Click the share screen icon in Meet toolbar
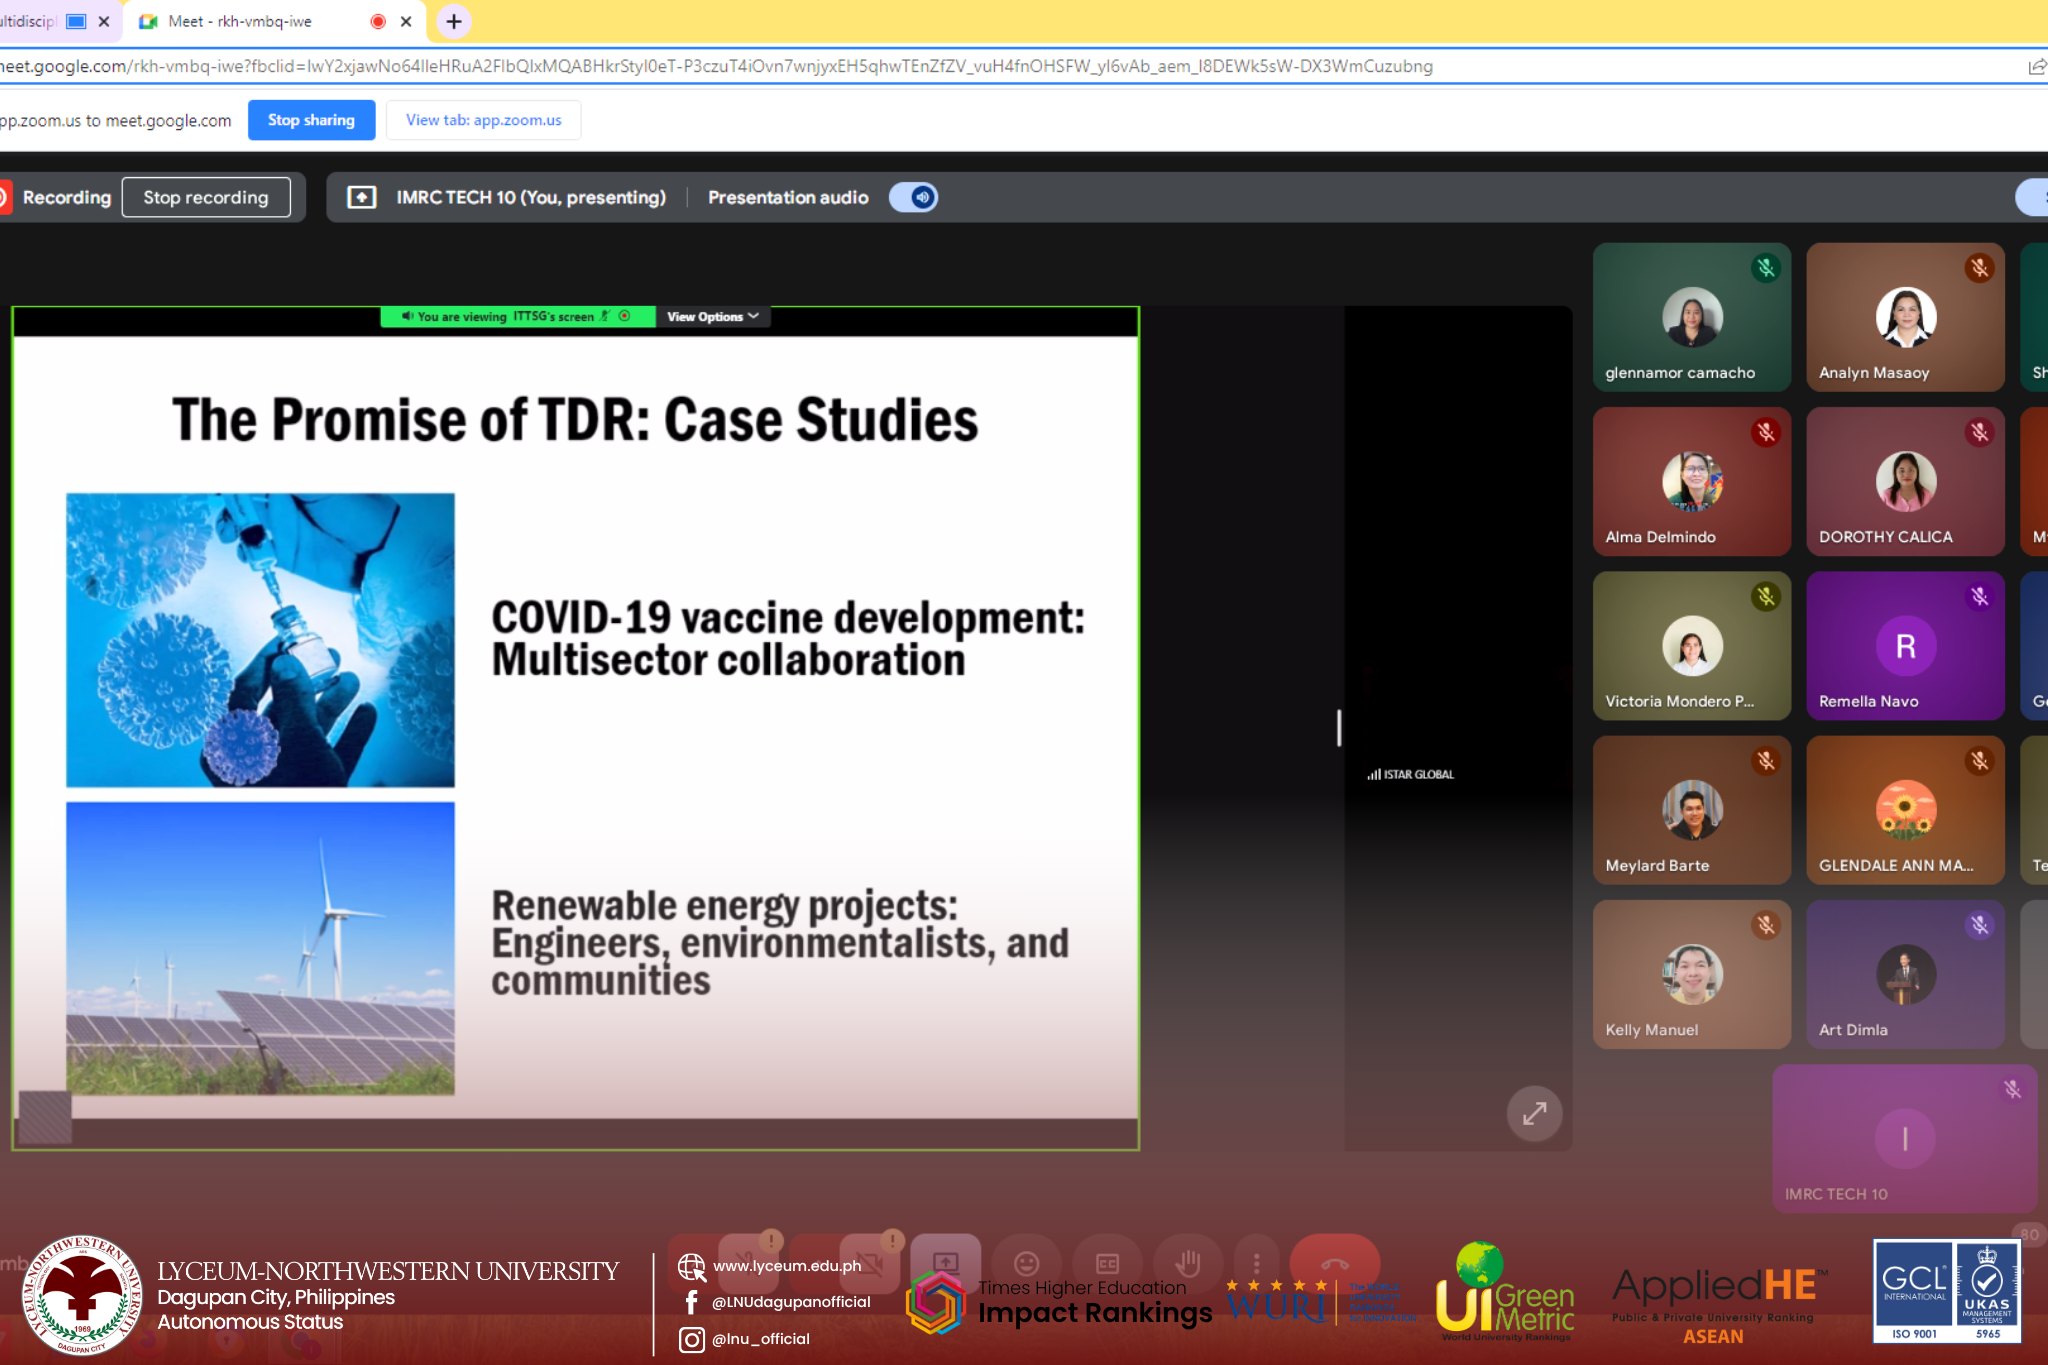The width and height of the screenshot is (2048, 1365). pos(945,1262)
